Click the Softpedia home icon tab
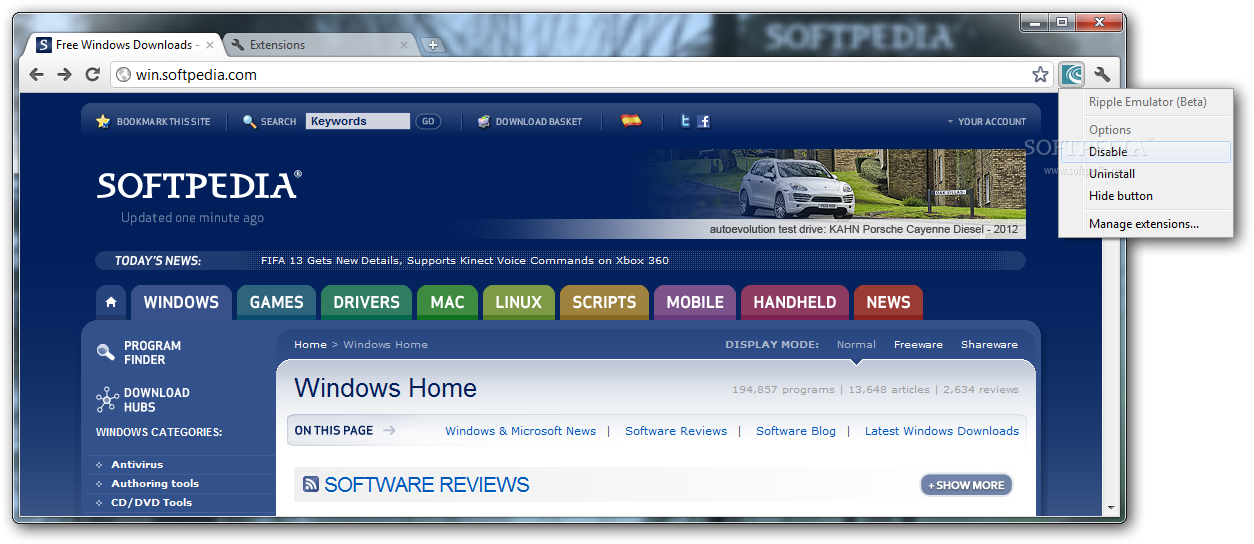 tap(111, 302)
